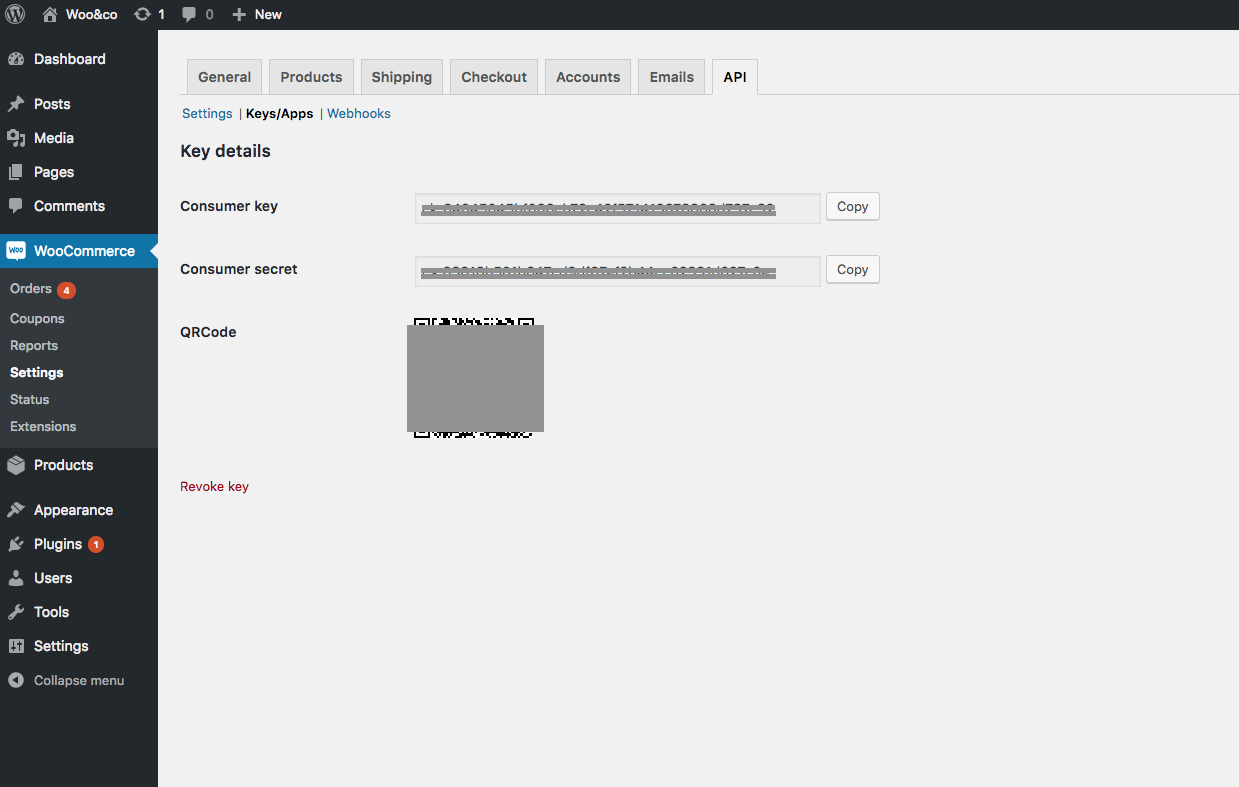Click the Revoke key link

click(x=214, y=487)
